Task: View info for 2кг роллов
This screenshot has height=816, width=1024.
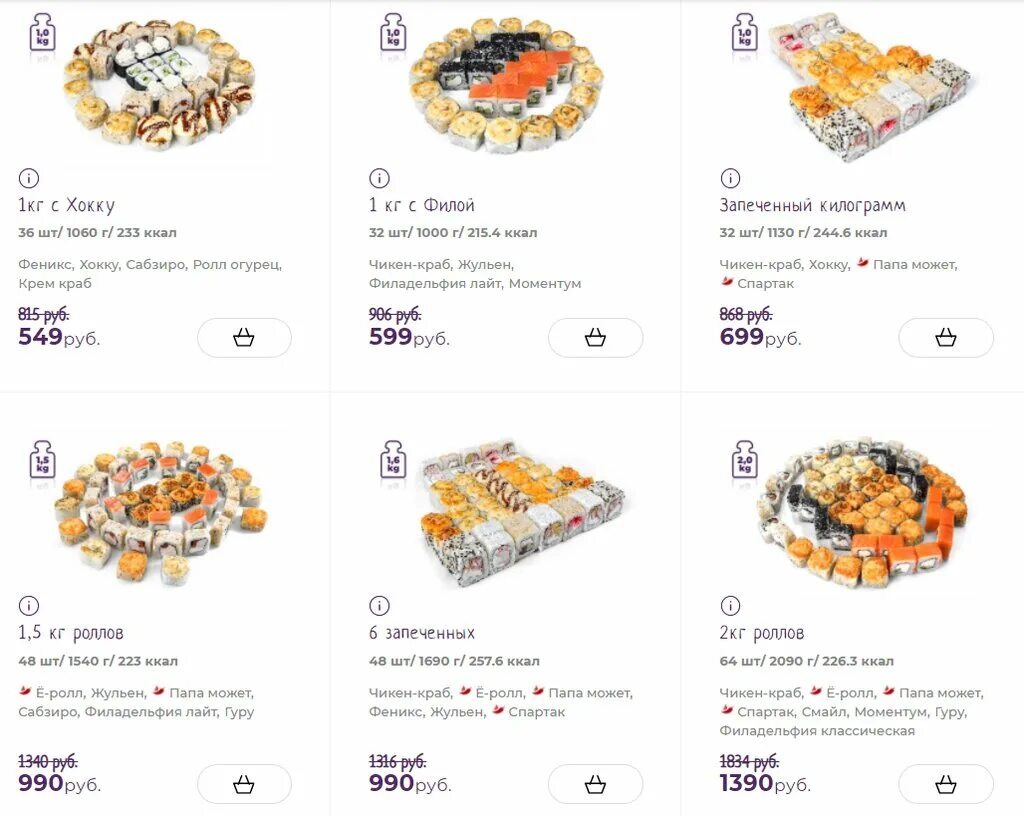Action: (x=731, y=606)
